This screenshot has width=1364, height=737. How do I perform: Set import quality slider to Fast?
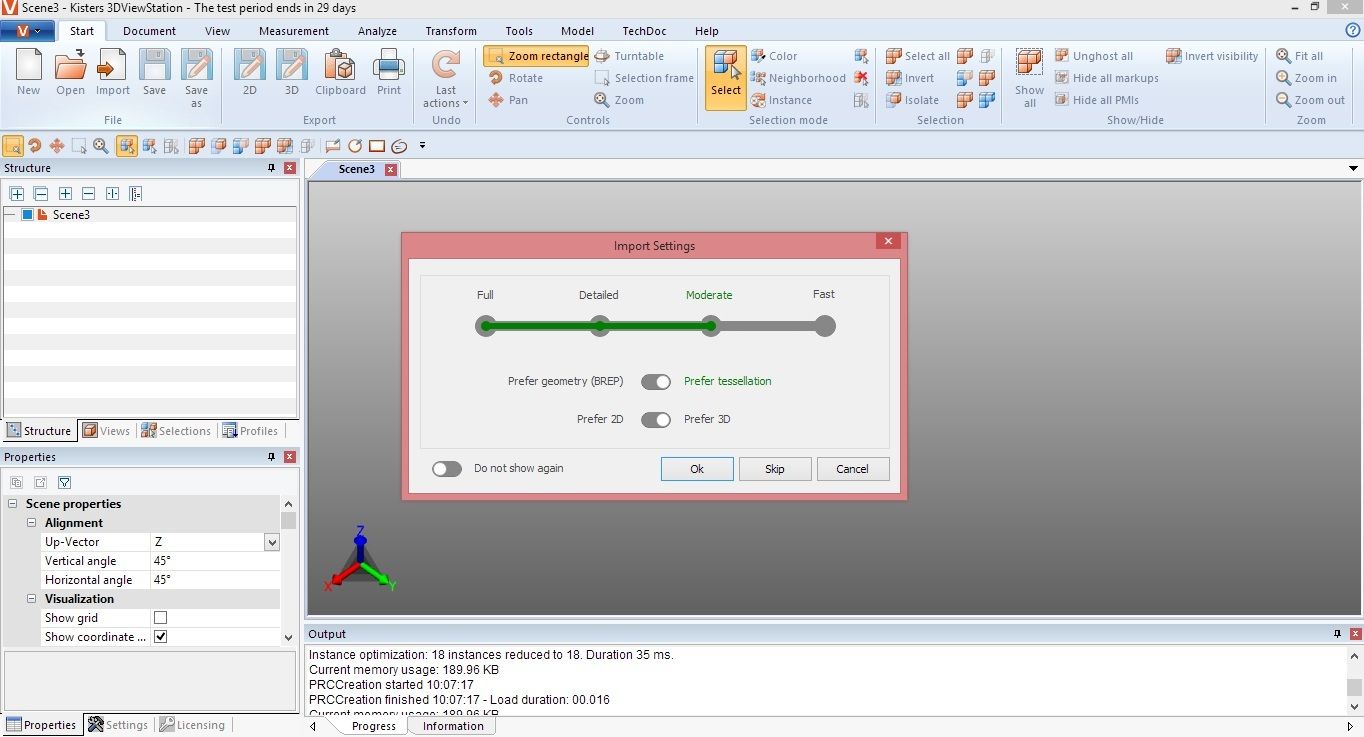(x=824, y=326)
